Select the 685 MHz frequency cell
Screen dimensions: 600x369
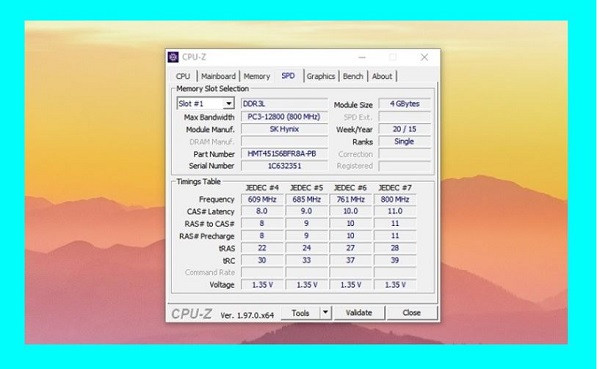tap(307, 199)
